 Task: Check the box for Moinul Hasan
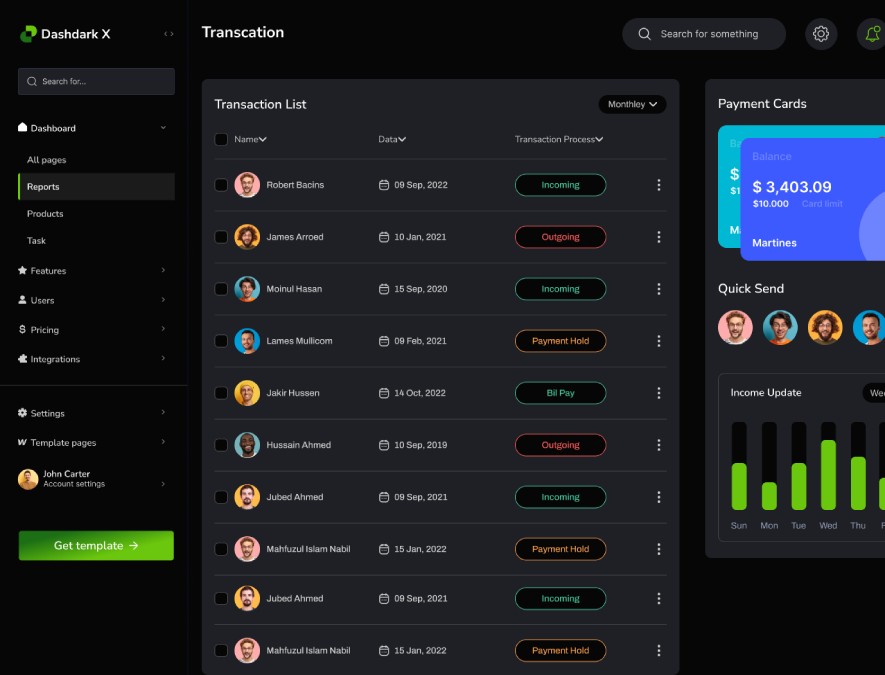(221, 289)
